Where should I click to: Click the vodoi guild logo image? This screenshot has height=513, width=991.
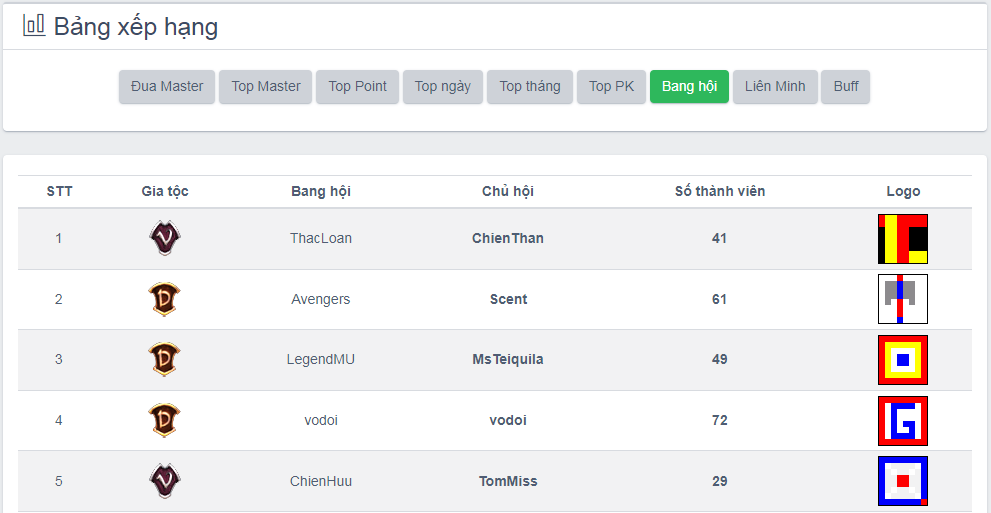click(x=903, y=421)
